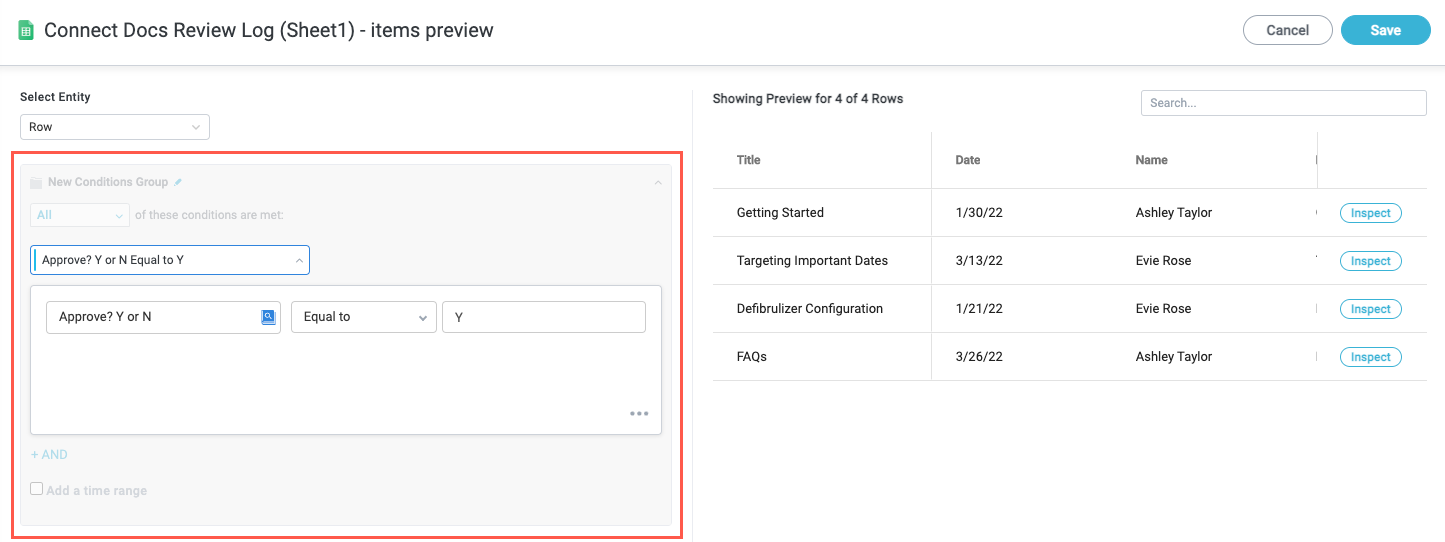Click the Date column header
1445x542 pixels.
pos(967,160)
